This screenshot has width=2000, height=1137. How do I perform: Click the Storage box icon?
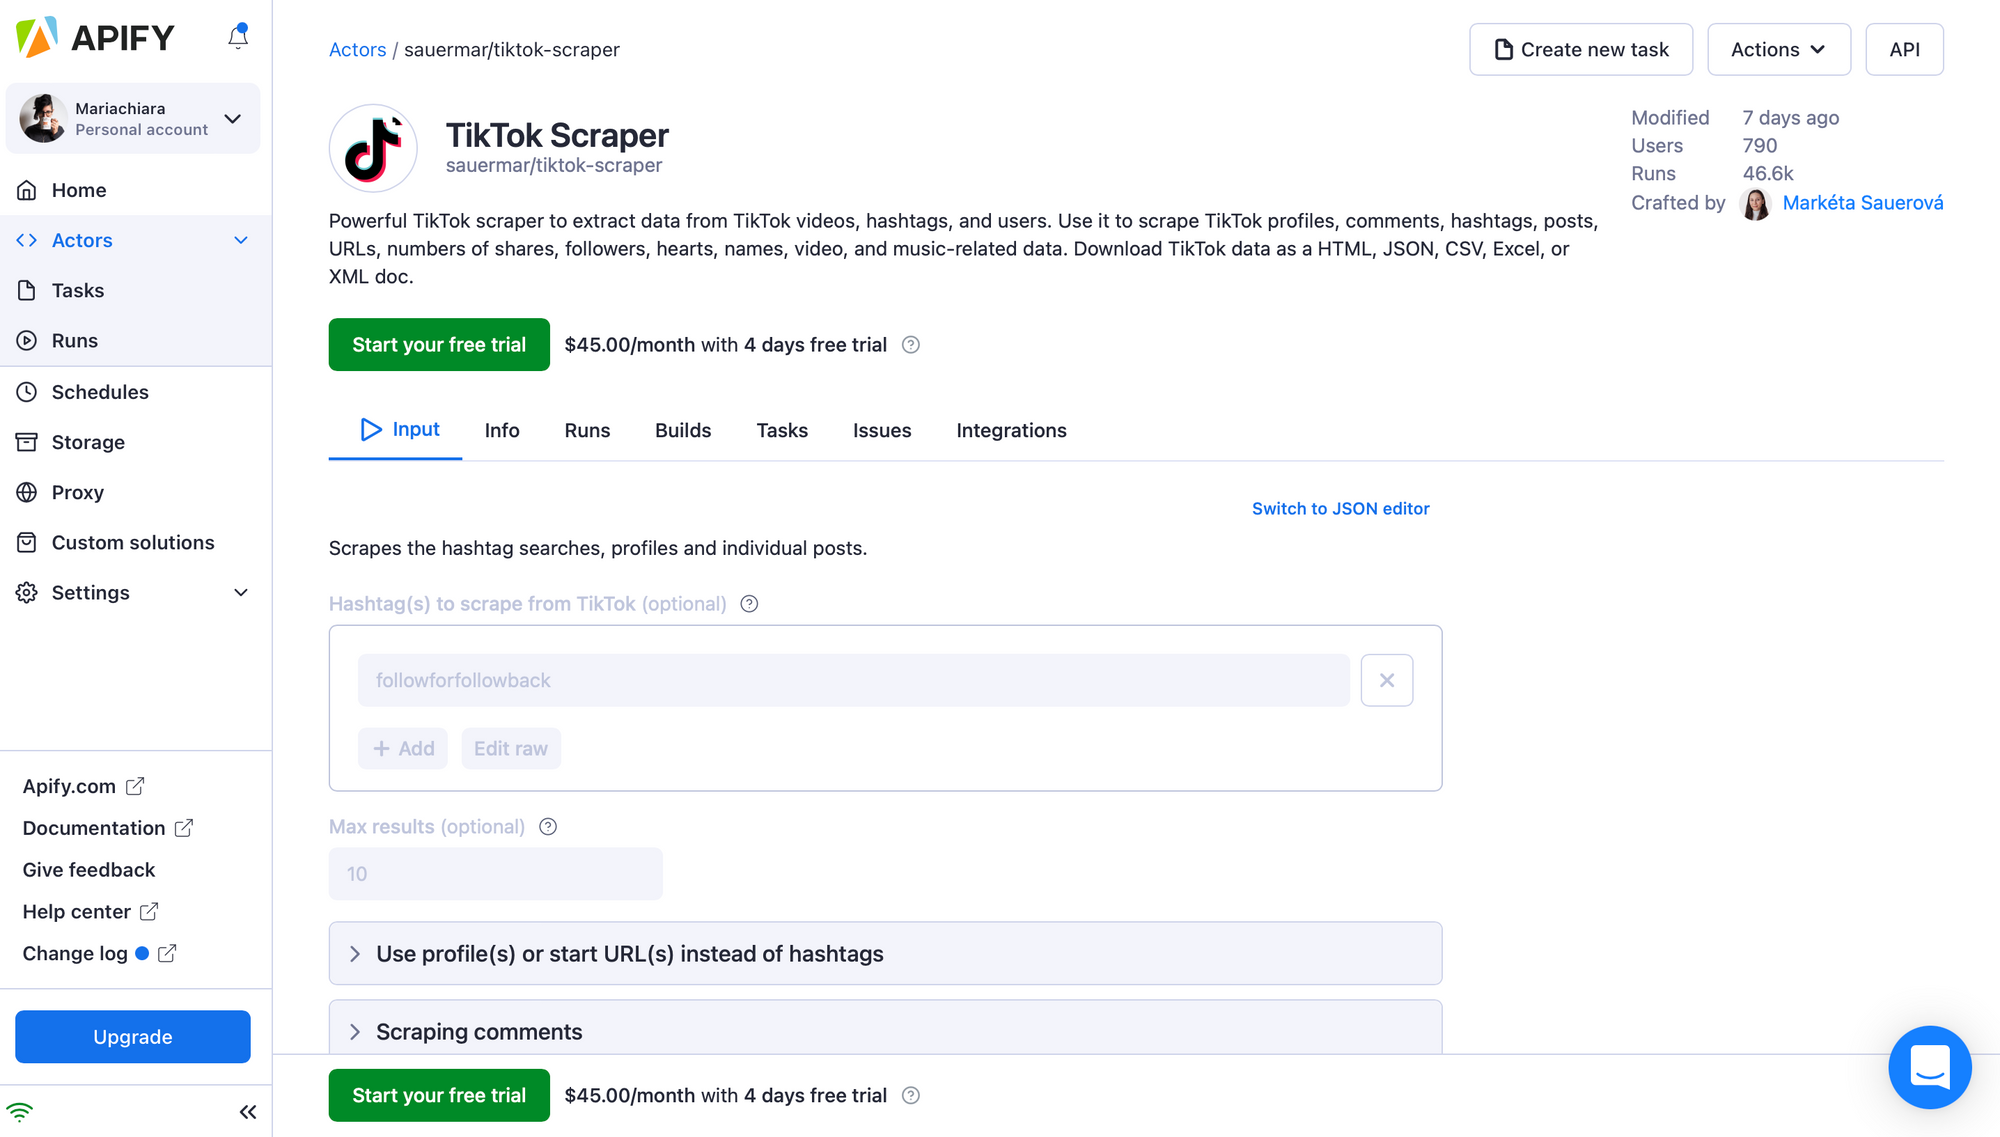(x=27, y=442)
